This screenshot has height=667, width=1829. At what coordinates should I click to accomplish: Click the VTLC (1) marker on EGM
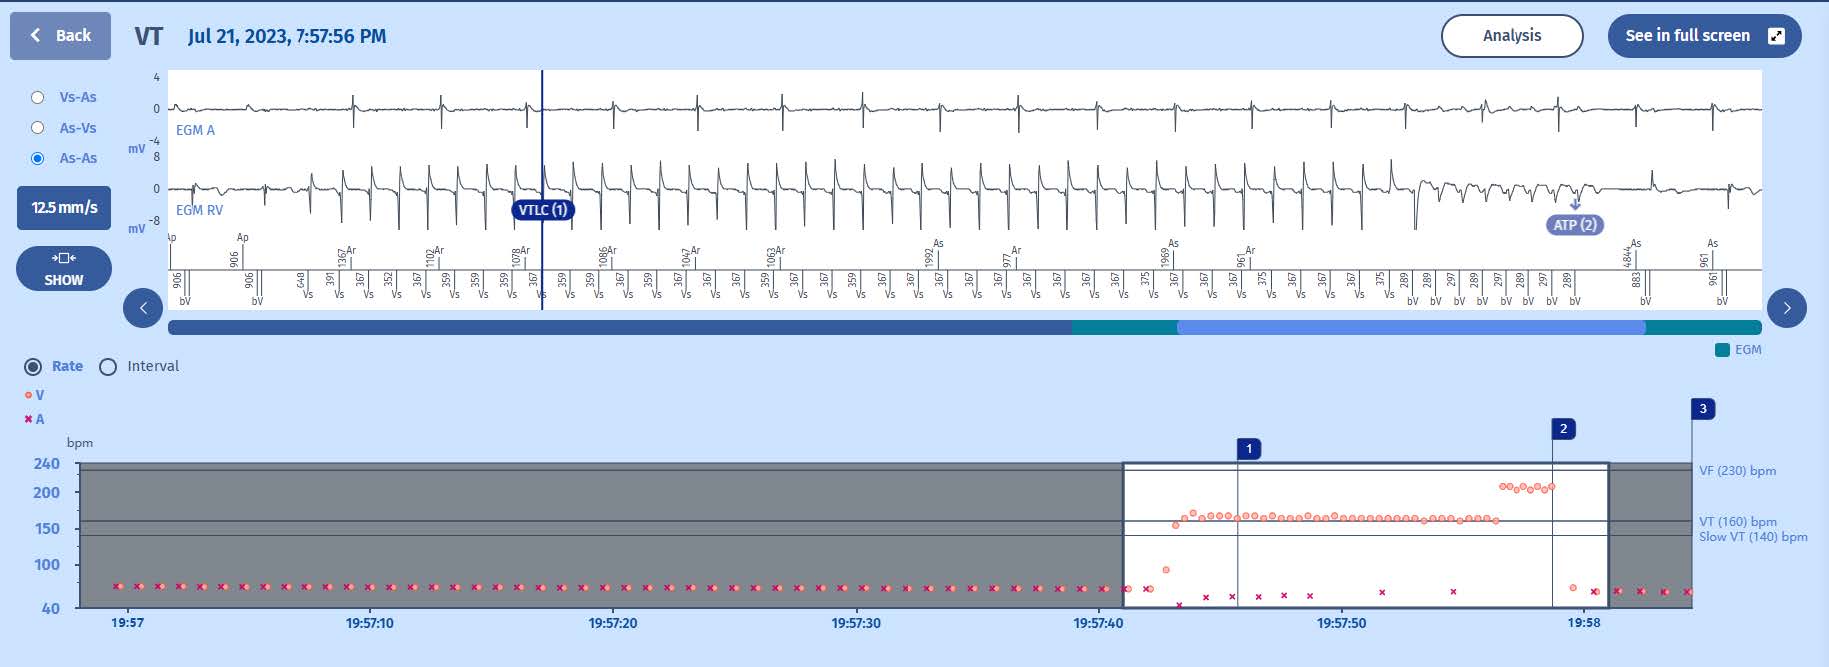coord(542,210)
